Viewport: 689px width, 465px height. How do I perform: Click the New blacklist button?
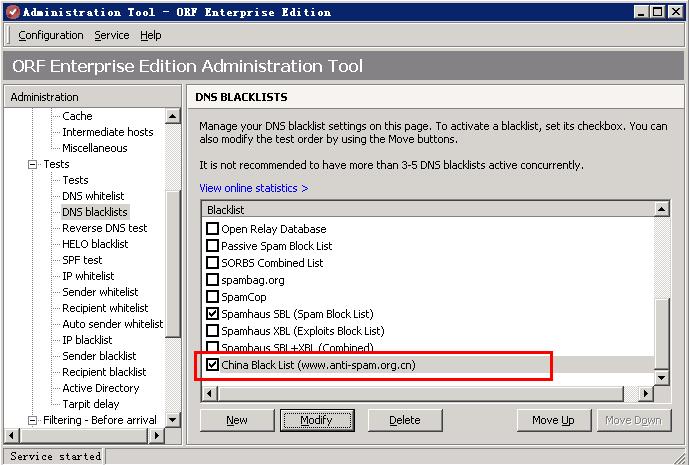pos(237,420)
